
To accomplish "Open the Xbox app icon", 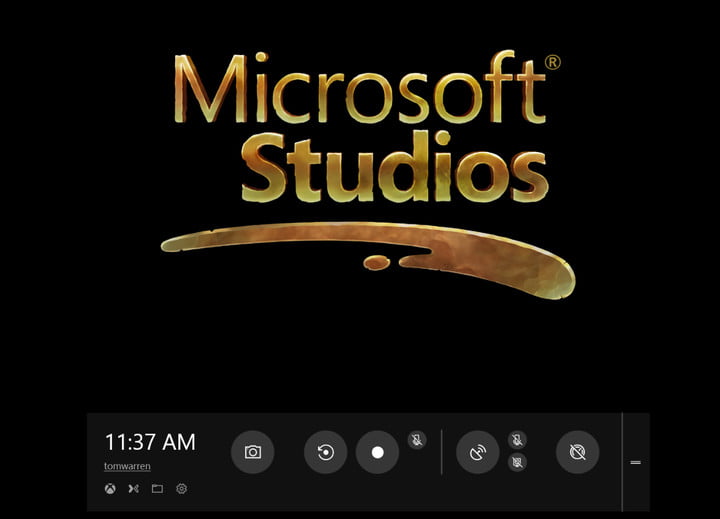I will point(109,489).
